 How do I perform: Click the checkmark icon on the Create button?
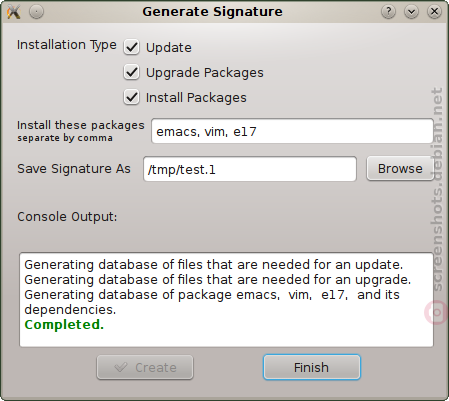tap(121, 367)
